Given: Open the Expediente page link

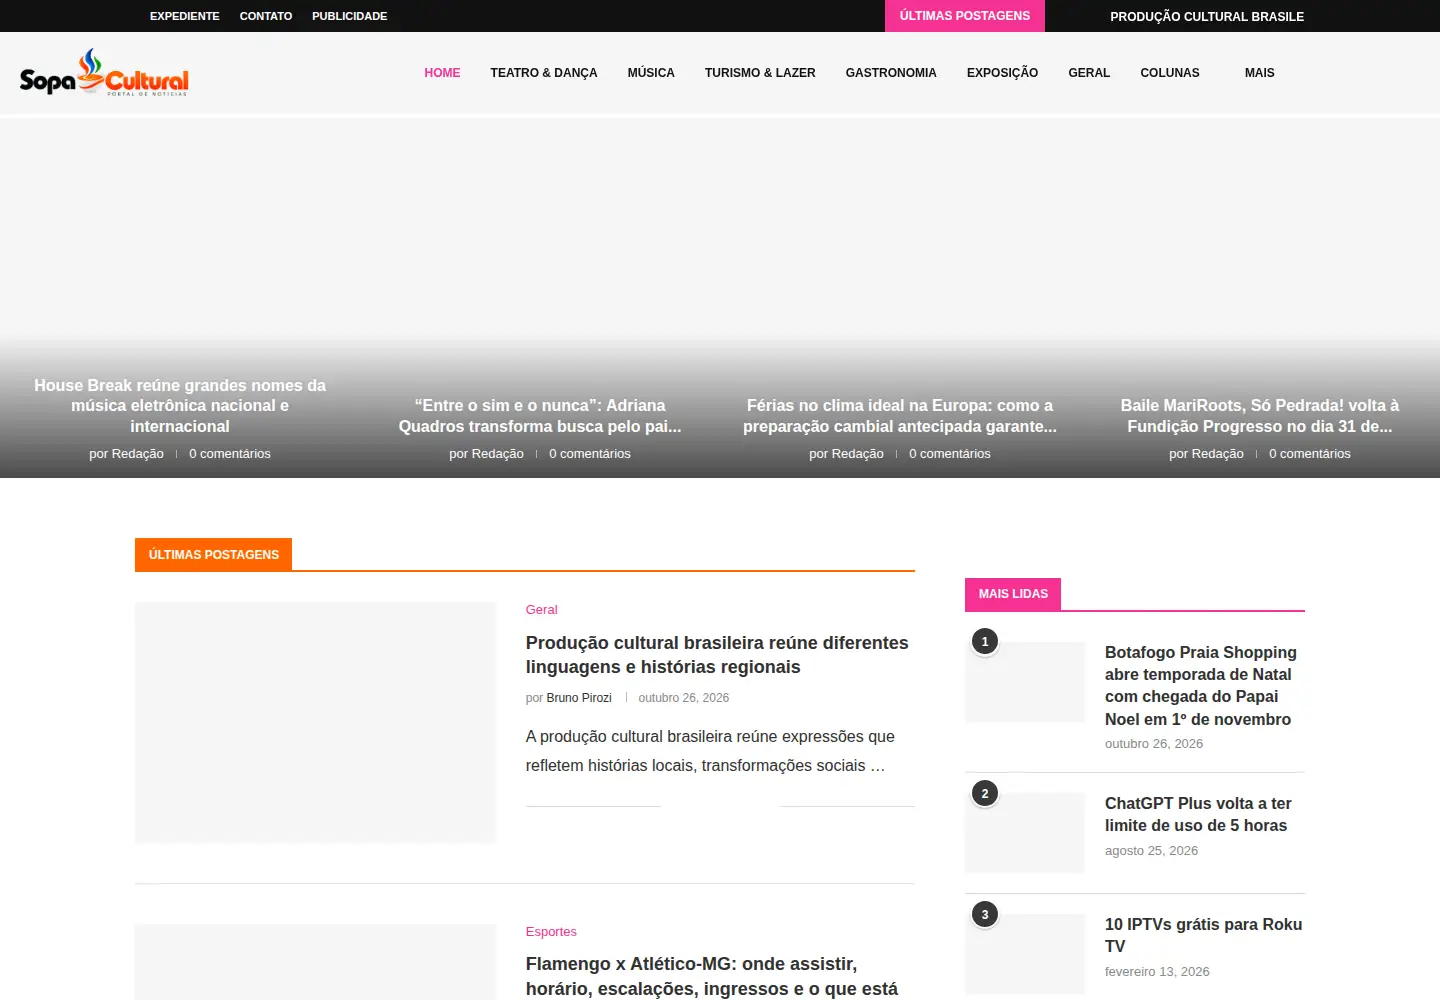Looking at the screenshot, I should pyautogui.click(x=185, y=16).
